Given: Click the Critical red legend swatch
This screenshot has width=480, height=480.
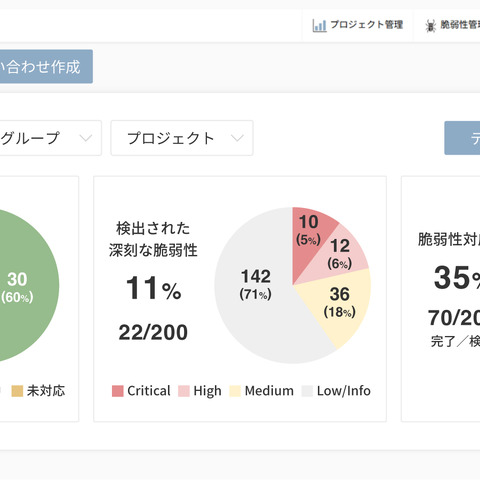Looking at the screenshot, I should (118, 391).
